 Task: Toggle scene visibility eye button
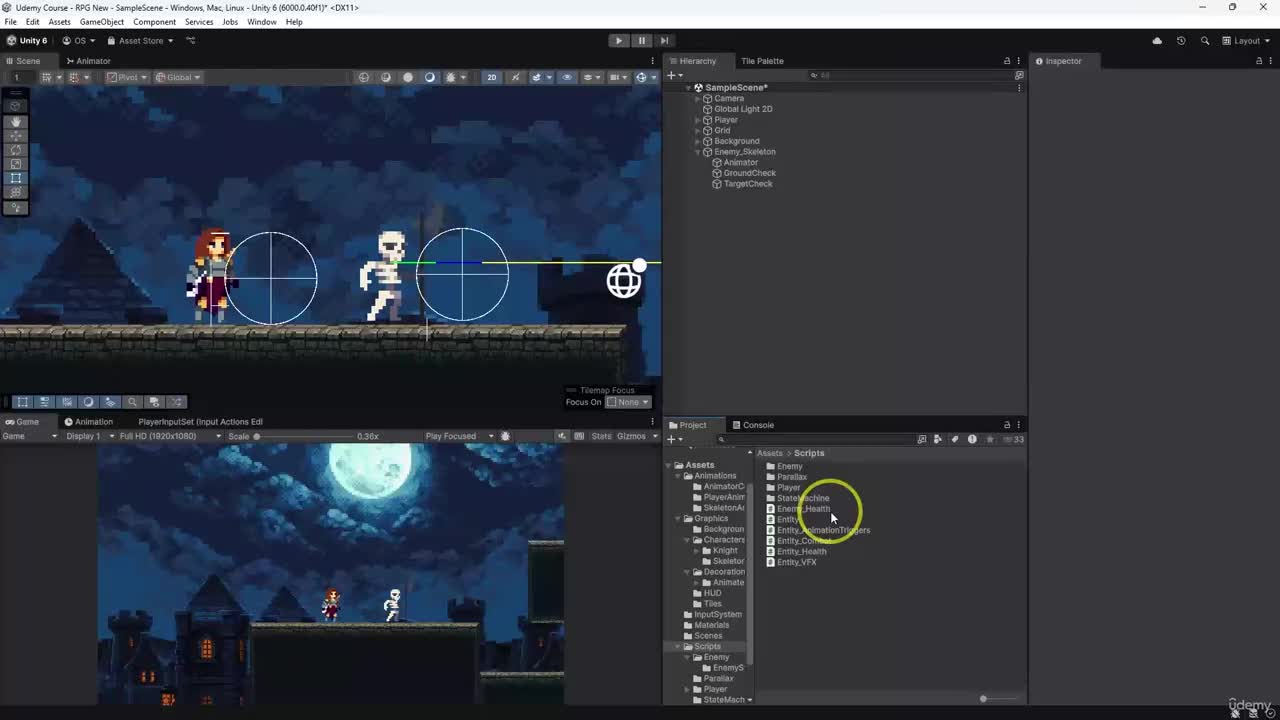(x=567, y=77)
